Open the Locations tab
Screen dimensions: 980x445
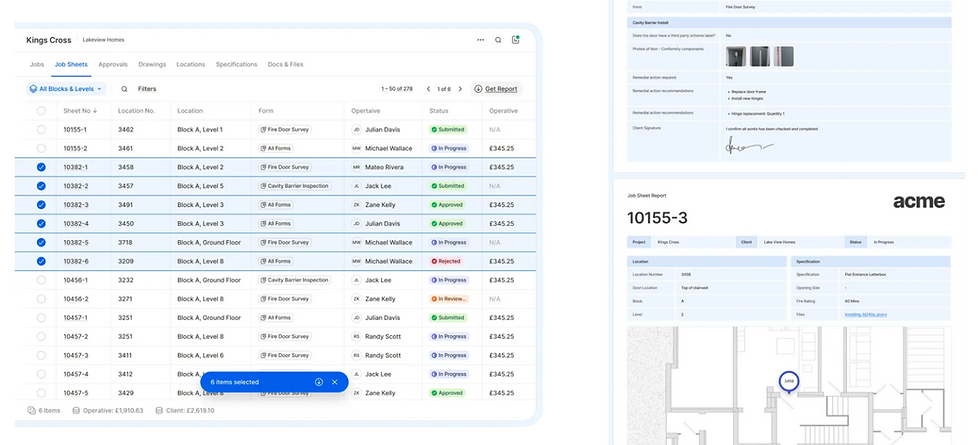coord(191,64)
